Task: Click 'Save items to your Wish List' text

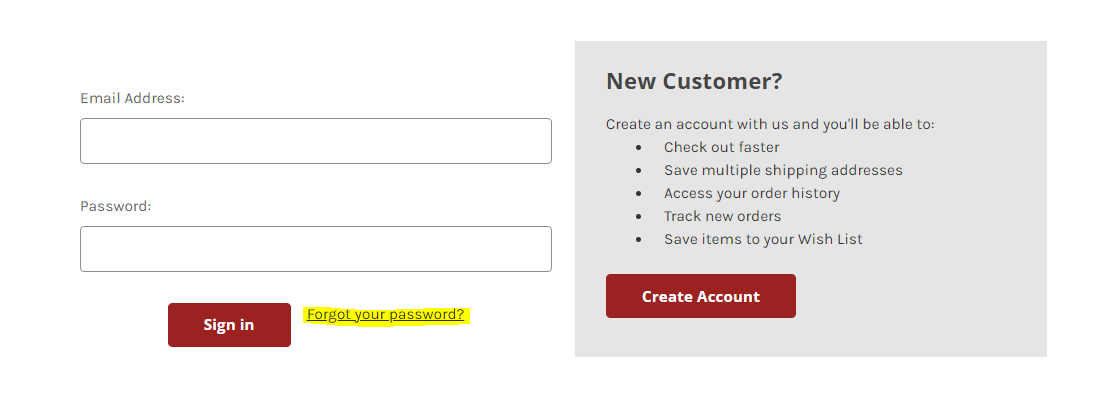Action: click(763, 239)
